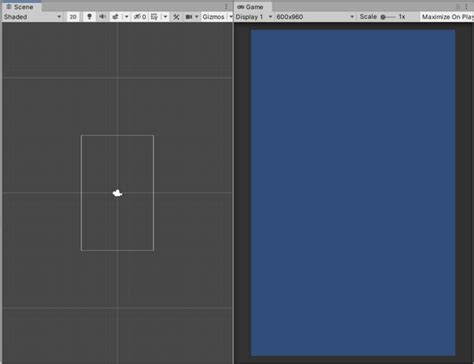
Task: Open the grid settings dropdown arrow
Action: [165, 17]
